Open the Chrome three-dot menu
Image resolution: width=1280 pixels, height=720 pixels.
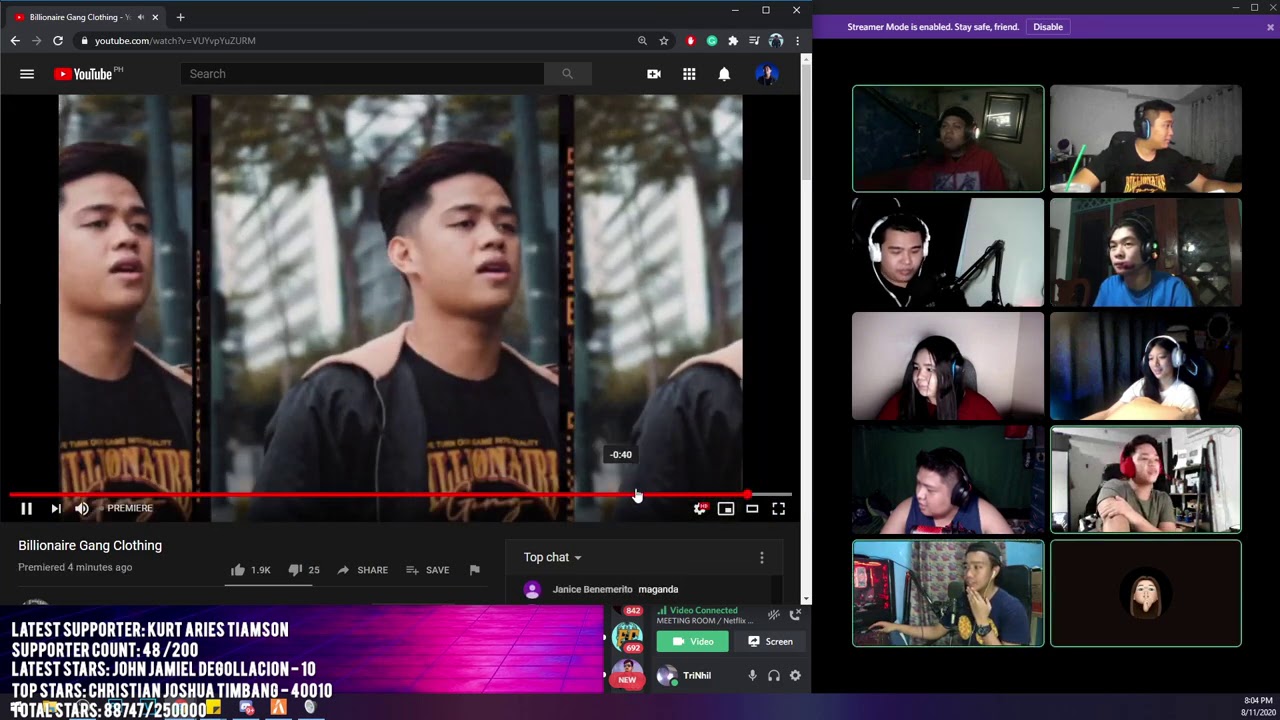click(x=797, y=41)
